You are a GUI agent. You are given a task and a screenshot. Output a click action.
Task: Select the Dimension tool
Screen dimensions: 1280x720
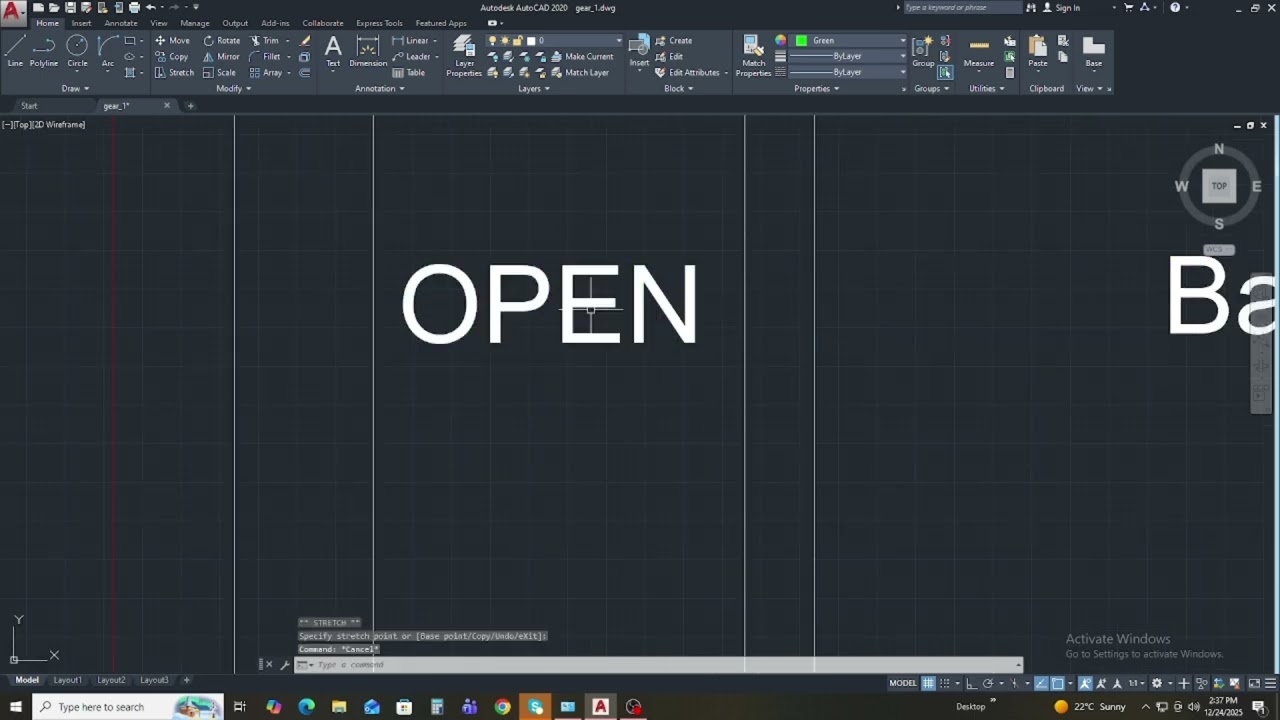coord(368,51)
